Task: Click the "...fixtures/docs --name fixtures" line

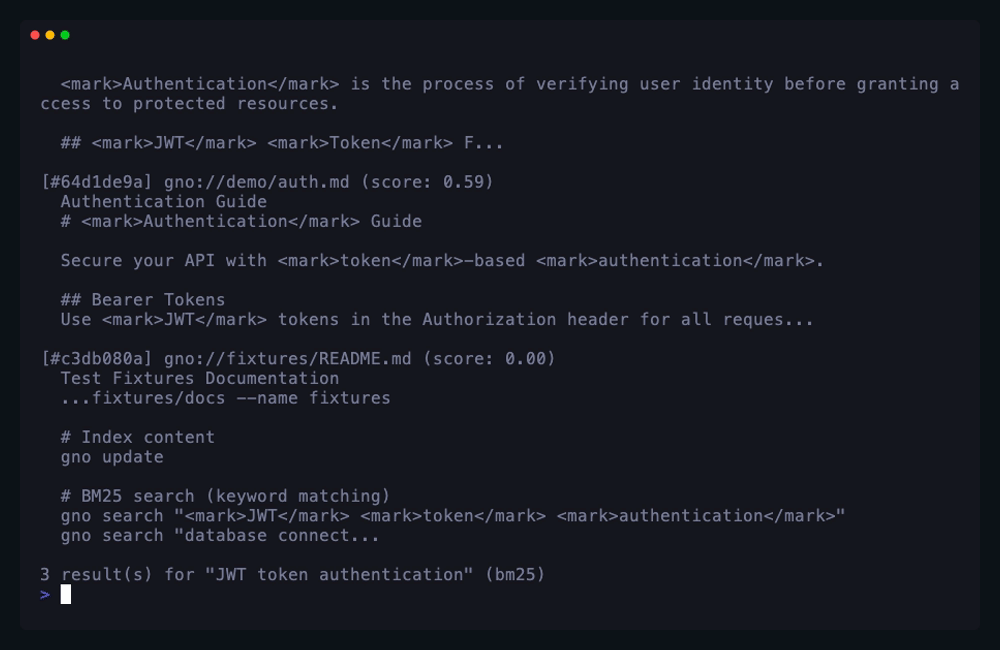Action: pyautogui.click(x=225, y=398)
